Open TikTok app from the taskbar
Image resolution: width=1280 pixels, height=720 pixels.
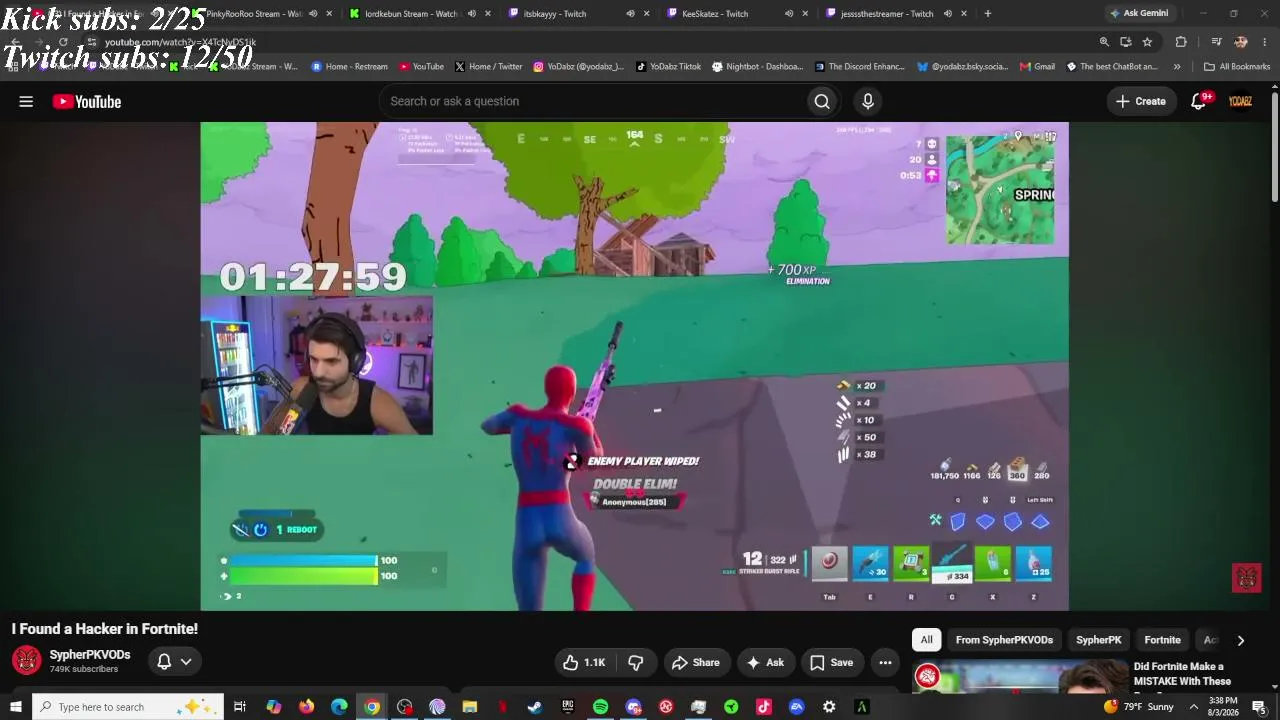tap(764, 707)
